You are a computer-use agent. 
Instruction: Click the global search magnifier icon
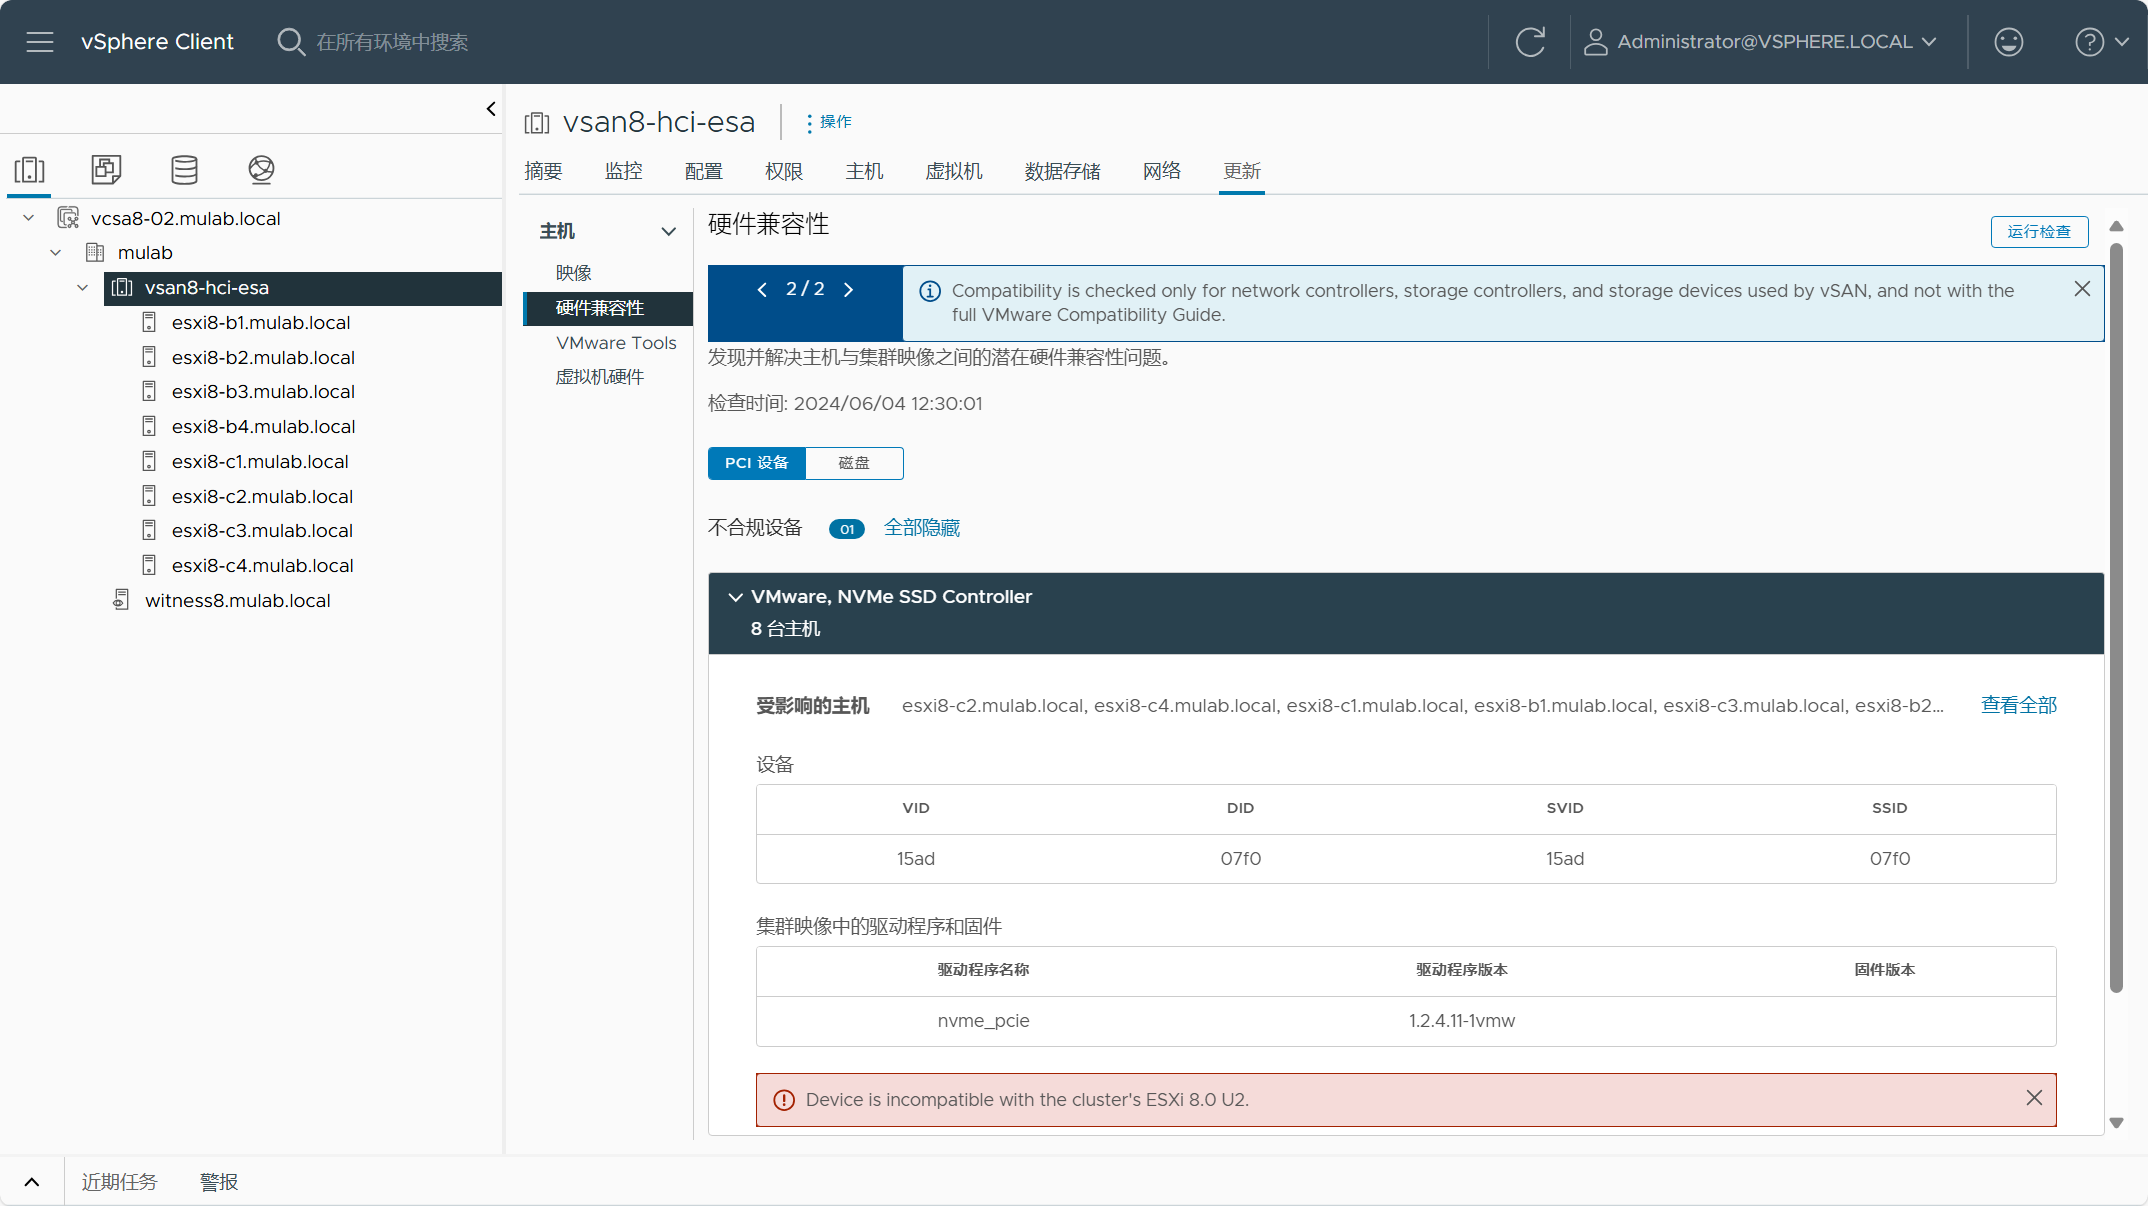click(290, 42)
